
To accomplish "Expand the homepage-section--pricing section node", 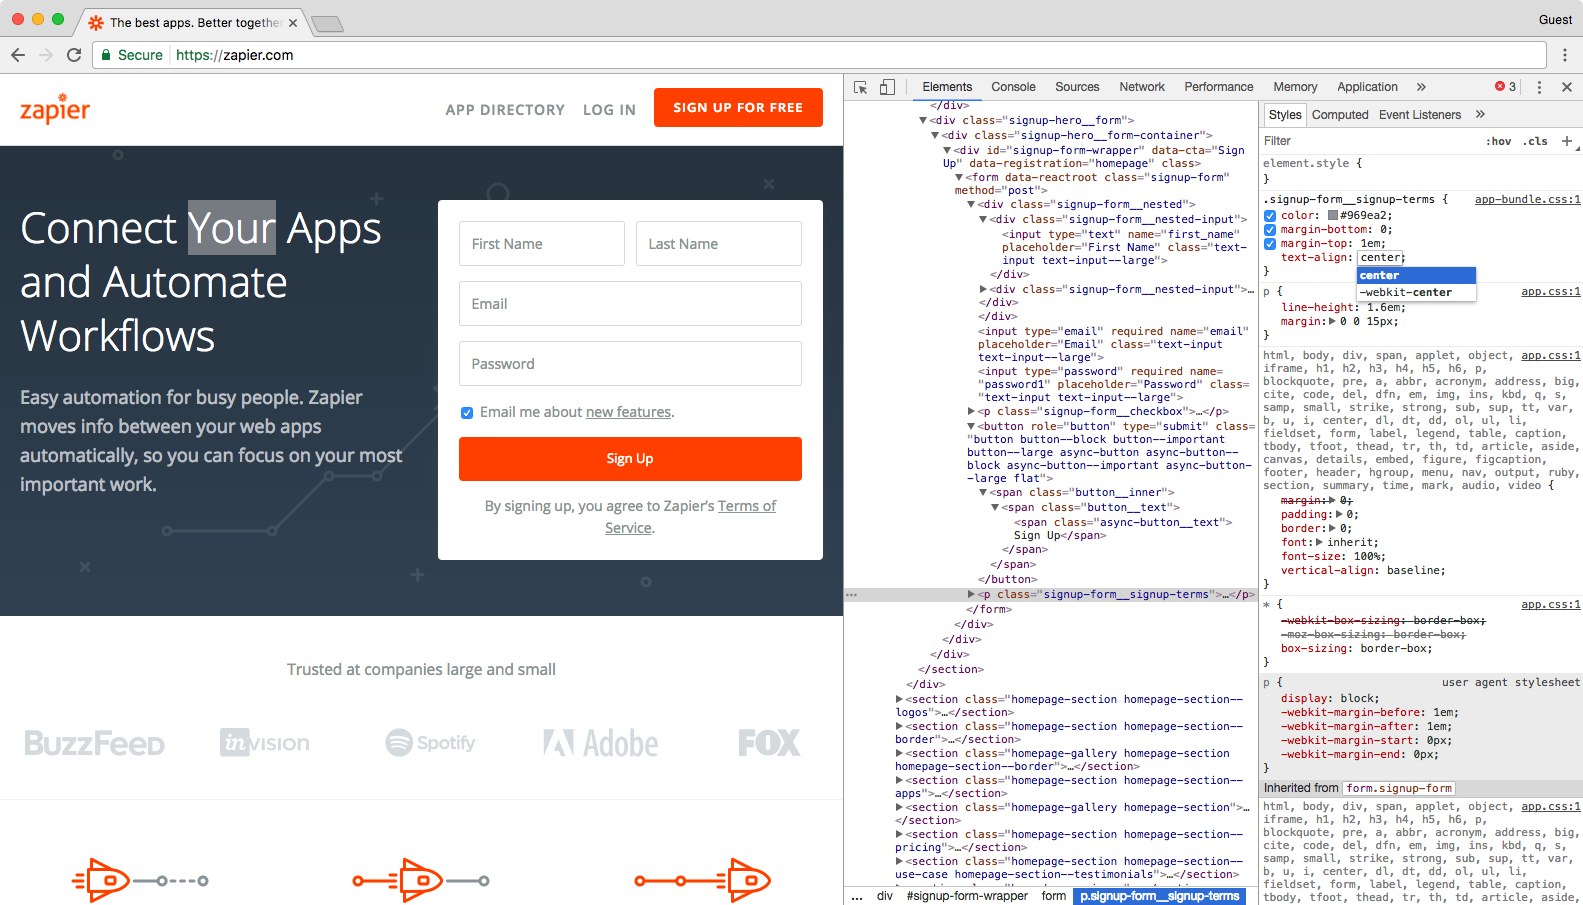I will click(x=899, y=834).
